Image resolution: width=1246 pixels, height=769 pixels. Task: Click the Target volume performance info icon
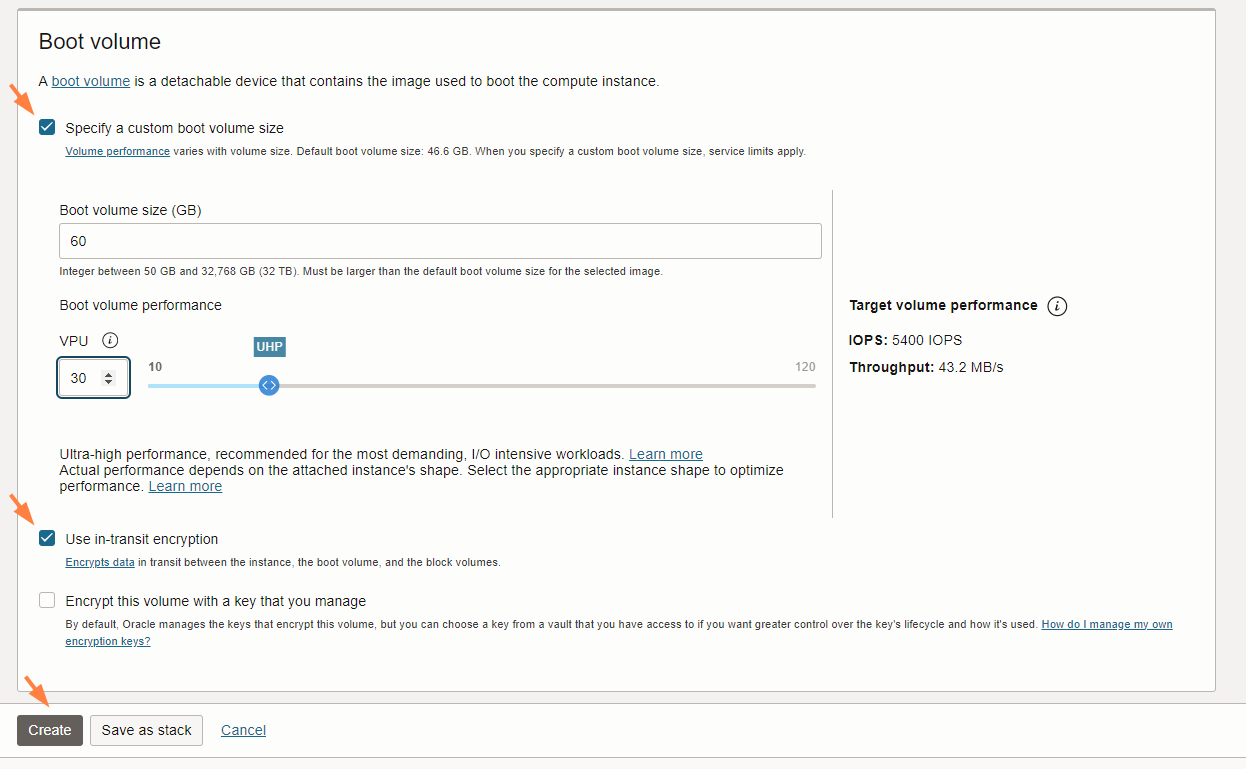point(1057,306)
